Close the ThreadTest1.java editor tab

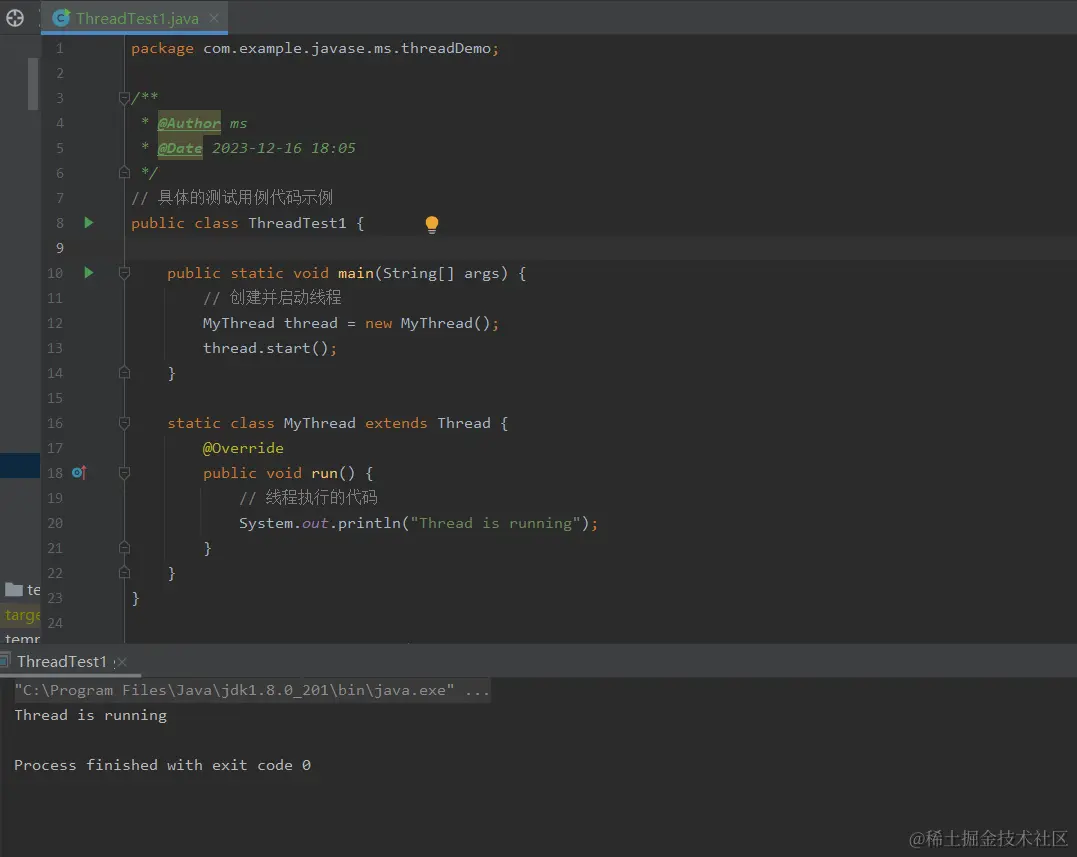pos(214,19)
